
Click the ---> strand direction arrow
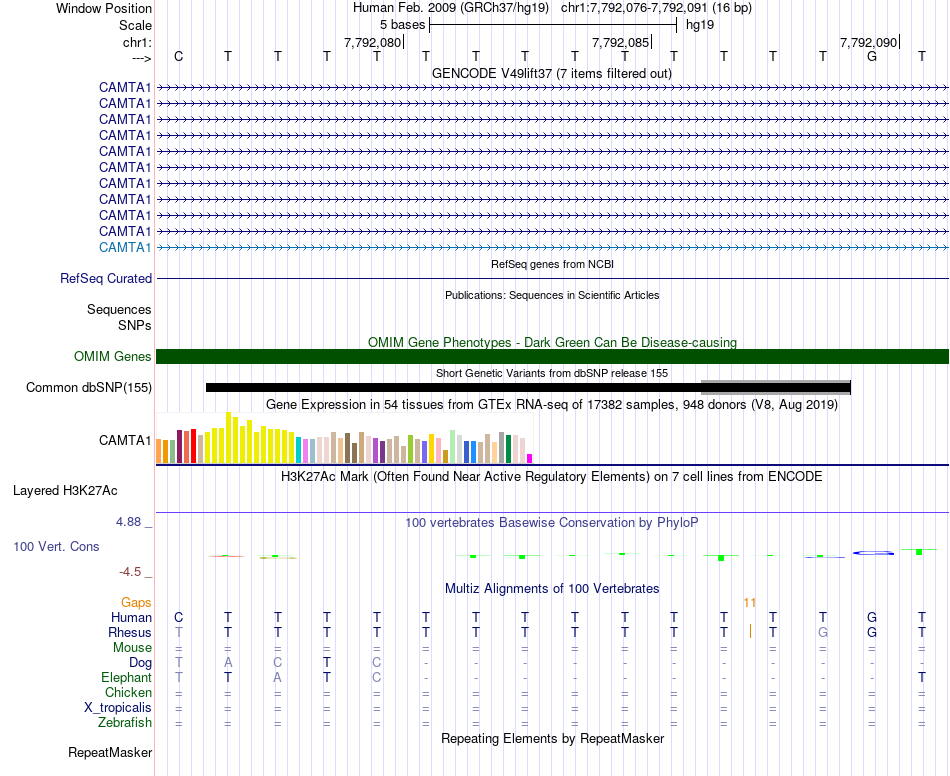(141, 58)
